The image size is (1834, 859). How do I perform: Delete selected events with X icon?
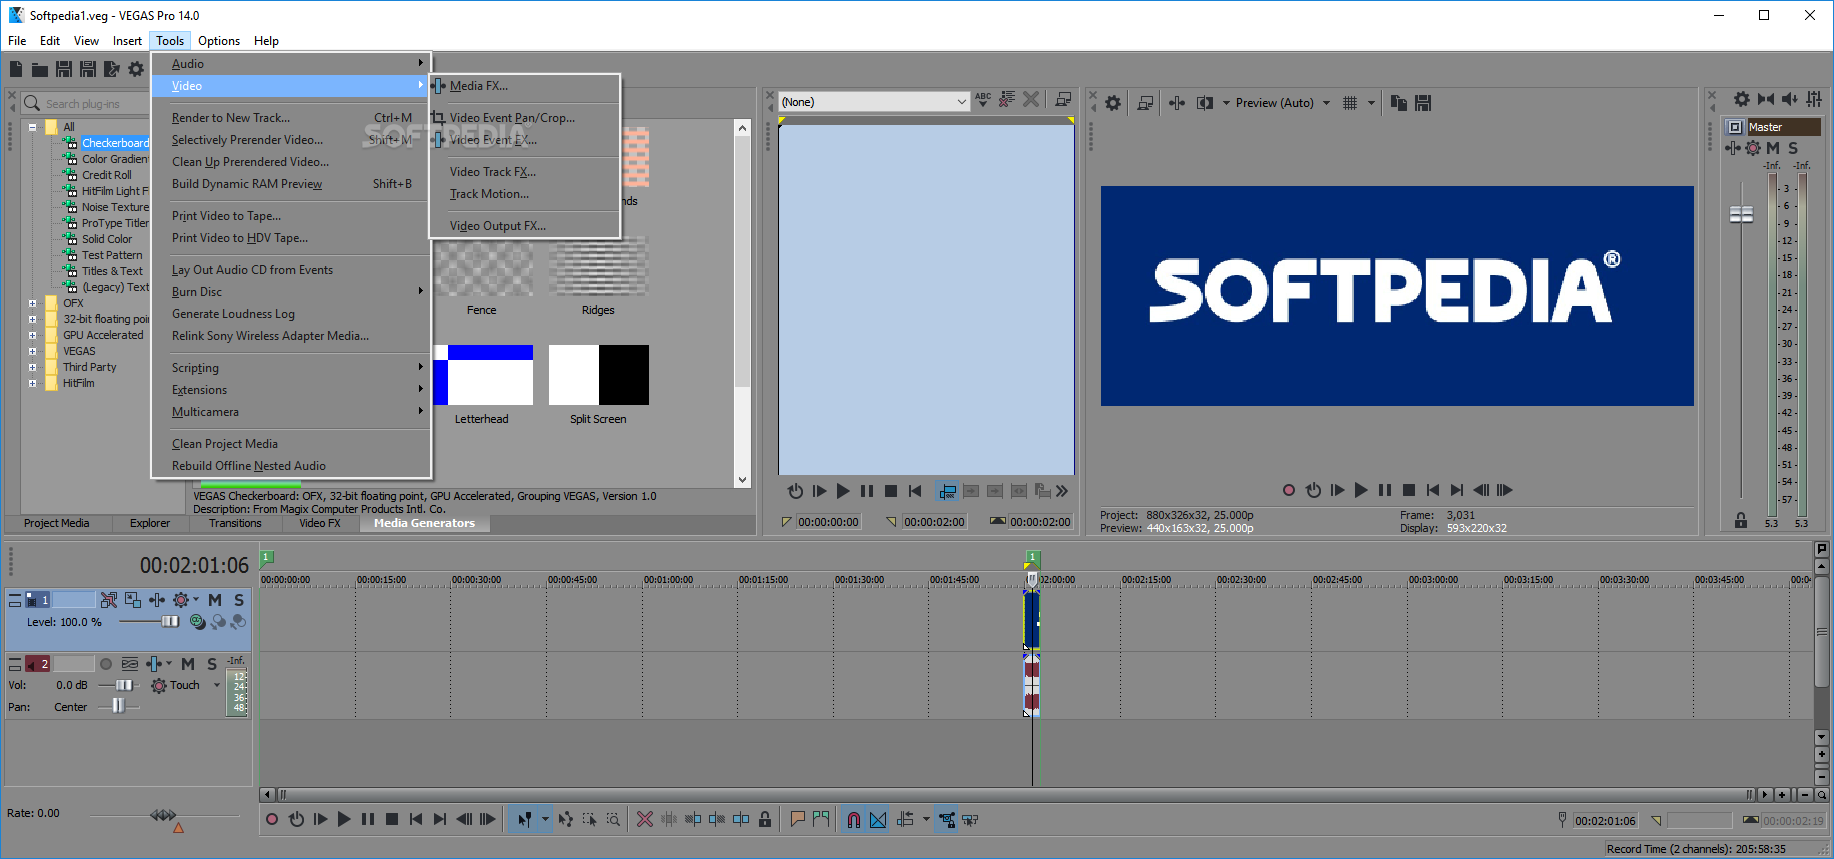pos(645,819)
